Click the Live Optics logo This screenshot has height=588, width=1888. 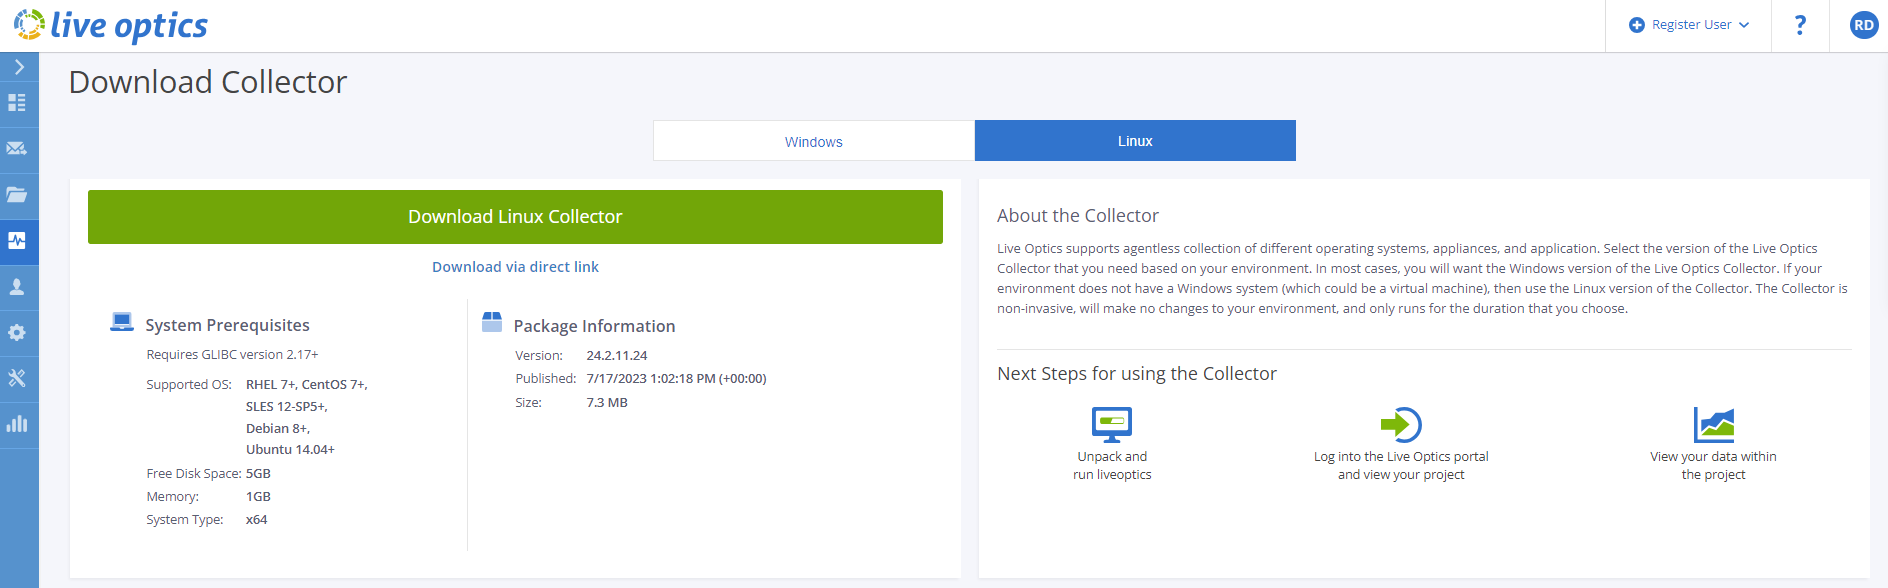coord(111,25)
